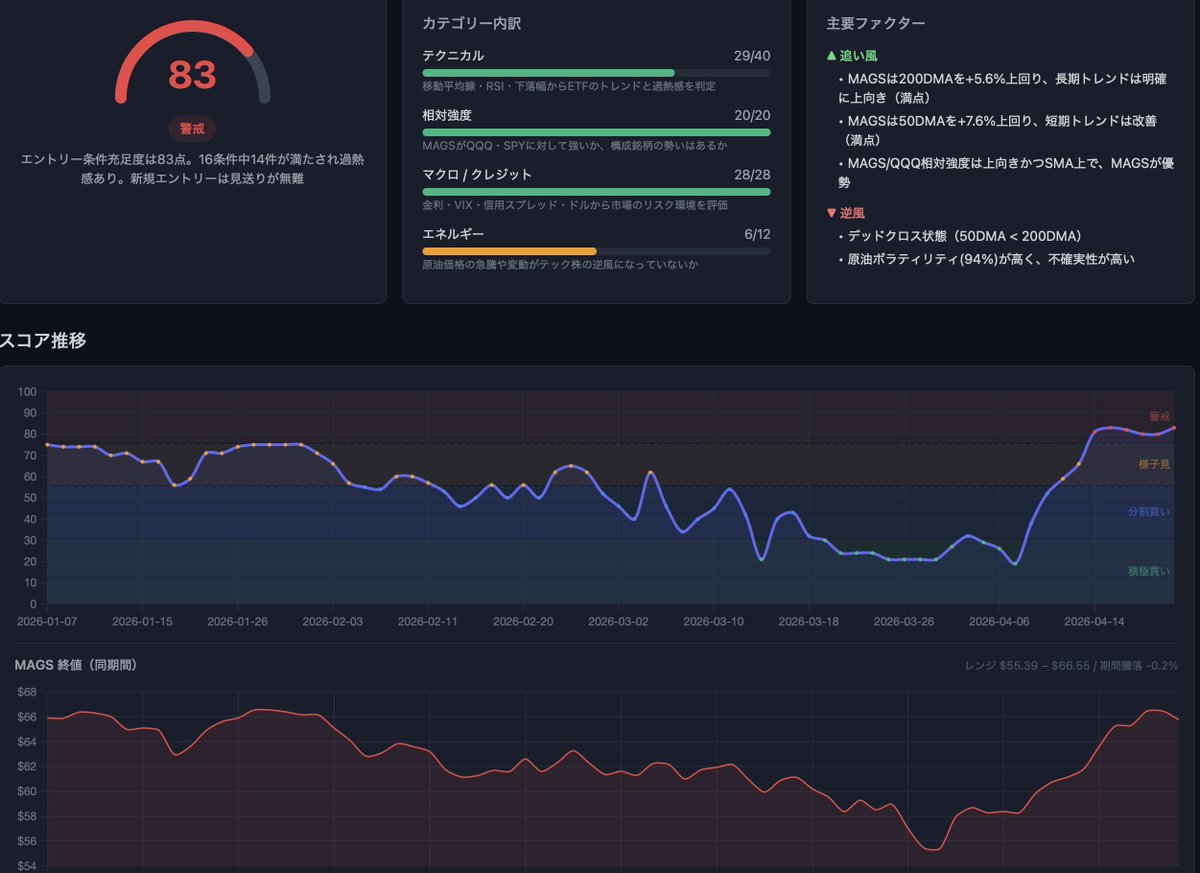Click the red triangle icon beside 逆風
1200x873 pixels.
click(831, 212)
